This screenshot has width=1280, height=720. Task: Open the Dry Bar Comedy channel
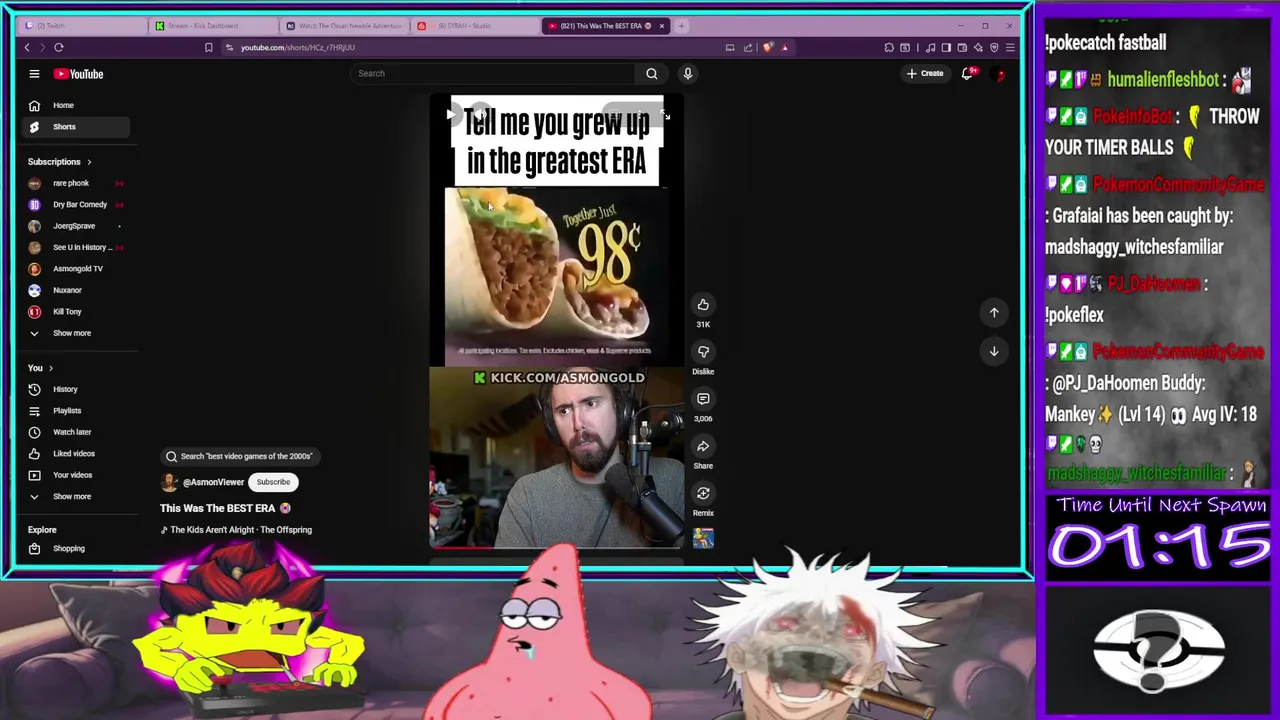pos(75,205)
